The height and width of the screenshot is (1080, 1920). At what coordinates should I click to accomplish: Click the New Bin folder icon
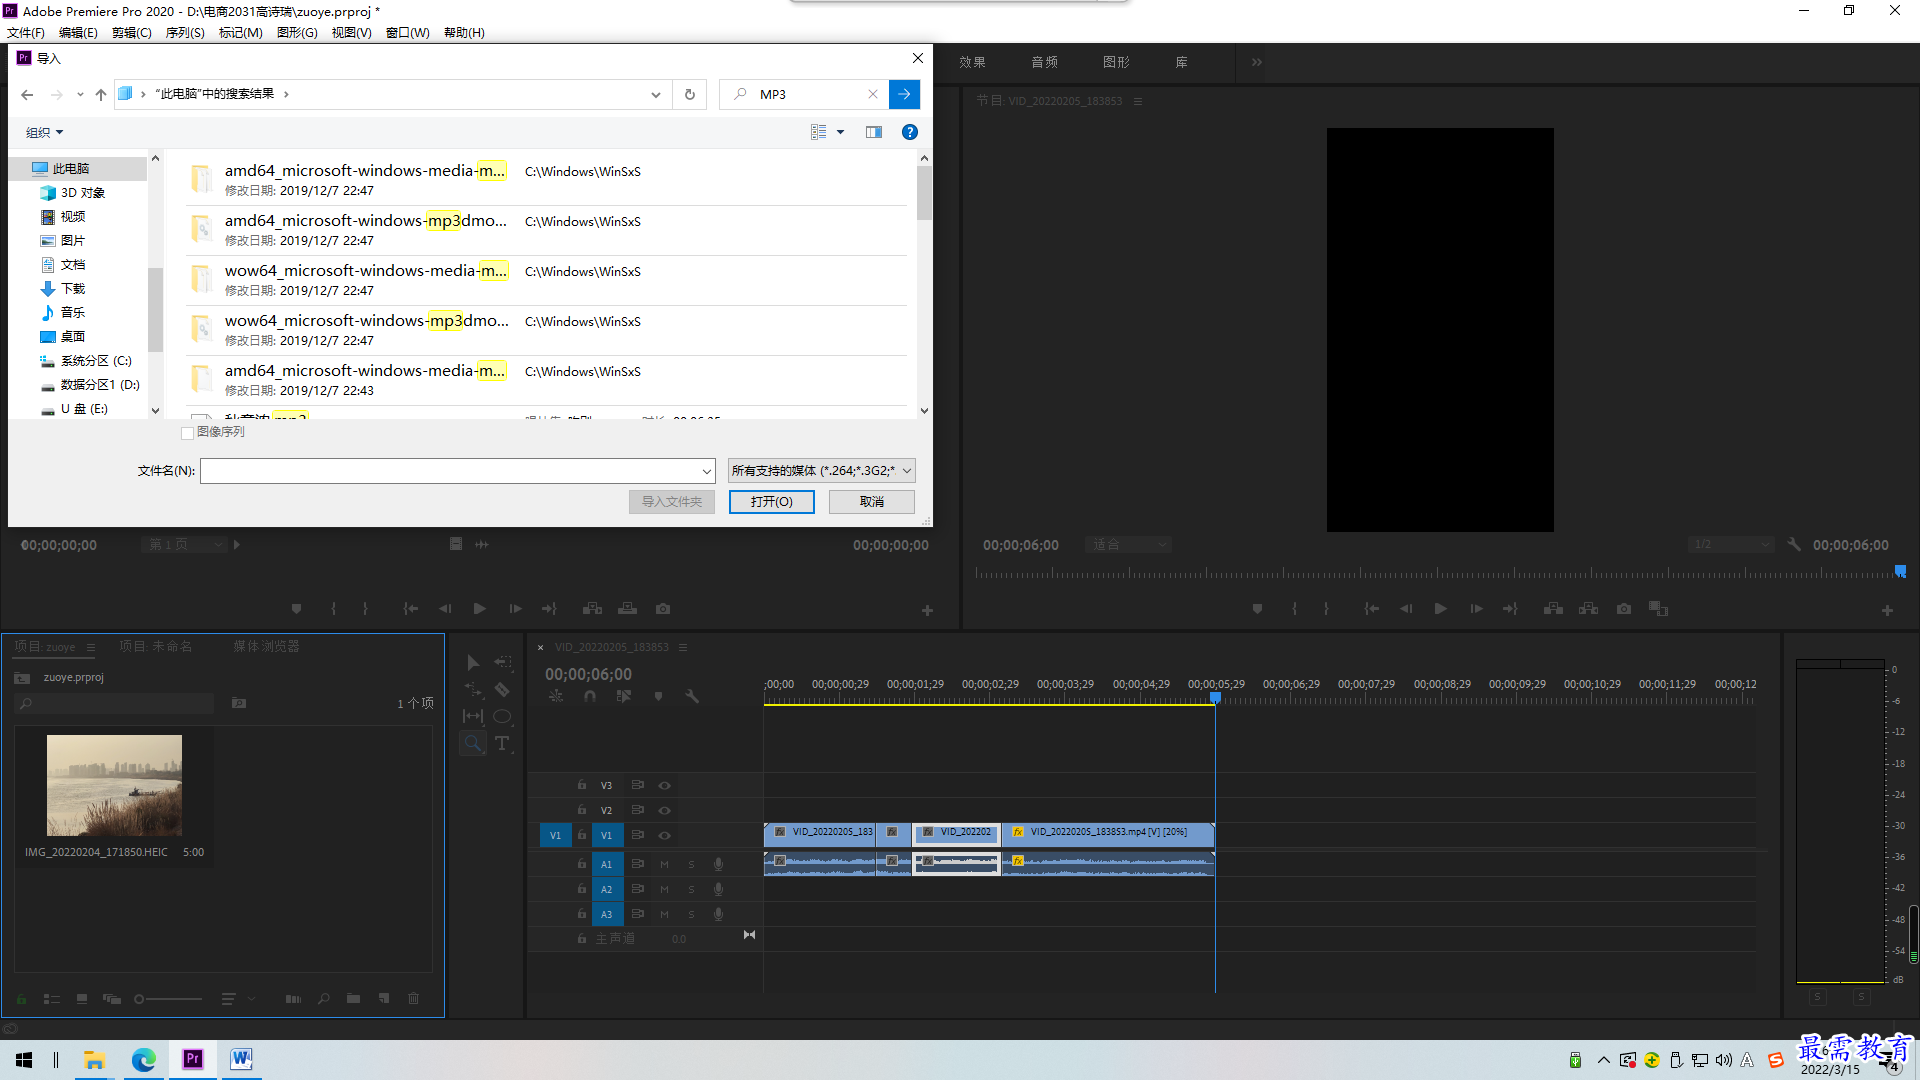[353, 998]
